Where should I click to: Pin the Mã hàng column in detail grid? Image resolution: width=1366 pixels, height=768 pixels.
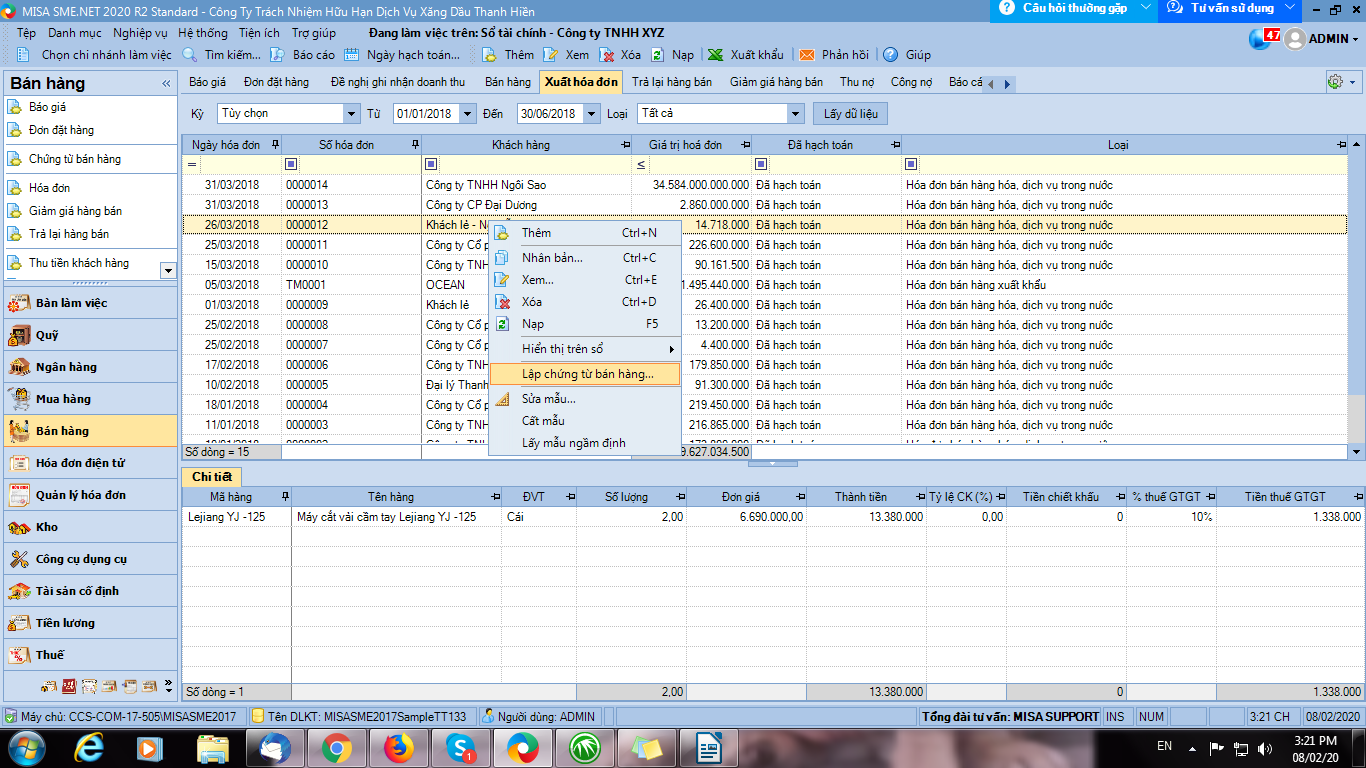tap(285, 497)
